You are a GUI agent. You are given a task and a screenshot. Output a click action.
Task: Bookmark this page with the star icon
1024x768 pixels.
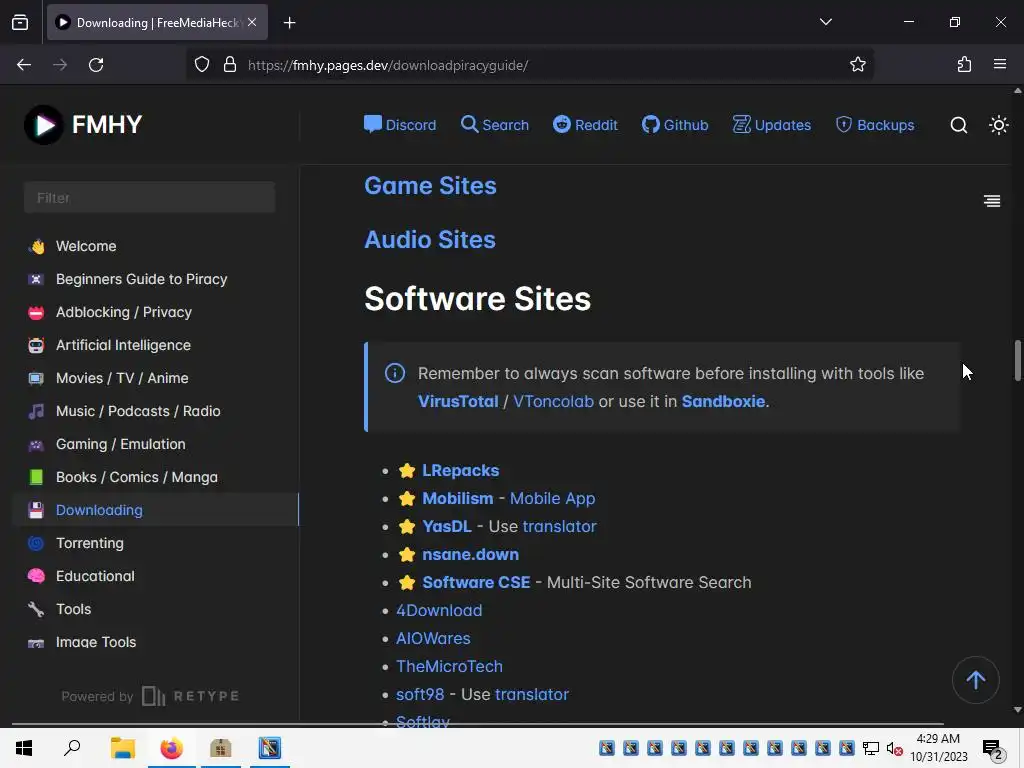[857, 65]
